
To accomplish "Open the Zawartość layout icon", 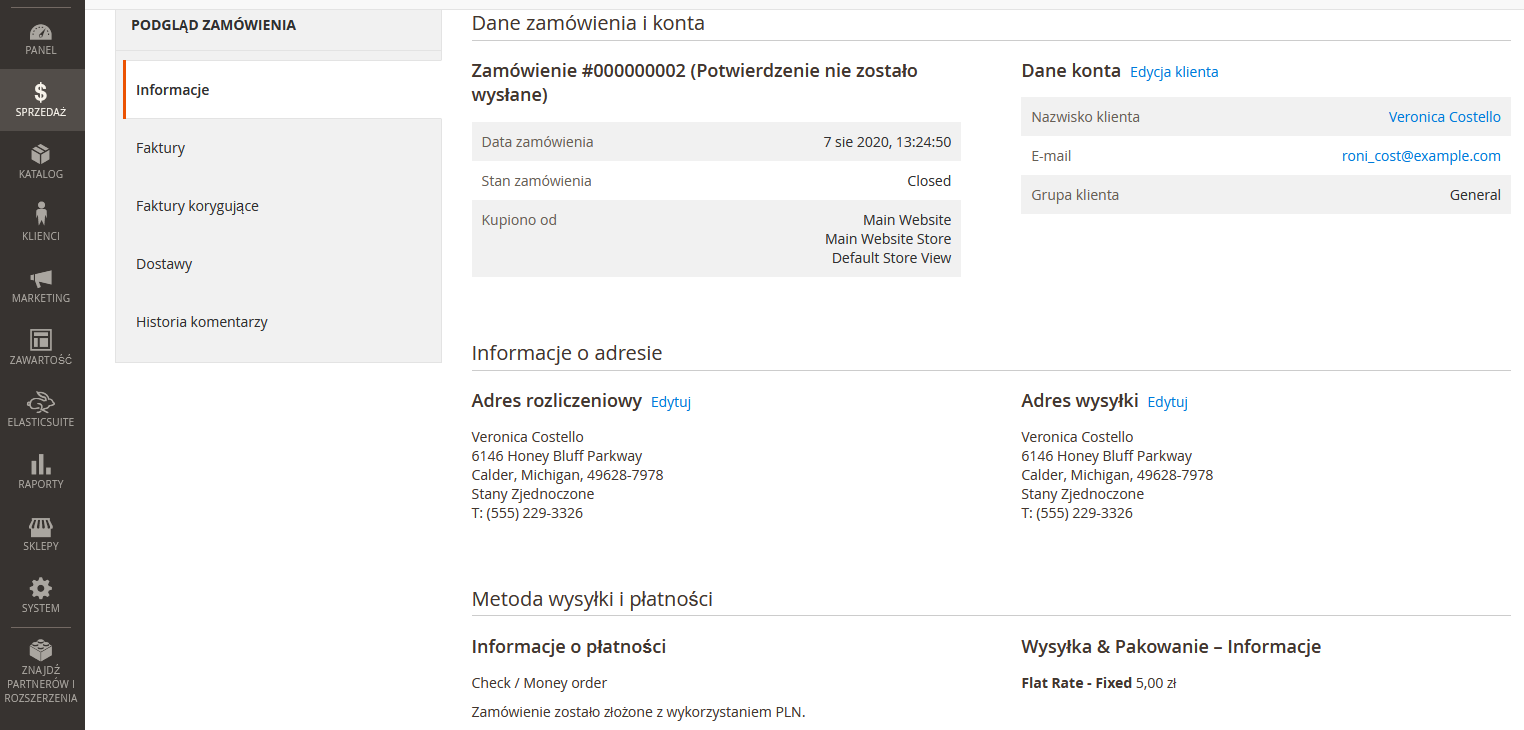I will 41,341.
